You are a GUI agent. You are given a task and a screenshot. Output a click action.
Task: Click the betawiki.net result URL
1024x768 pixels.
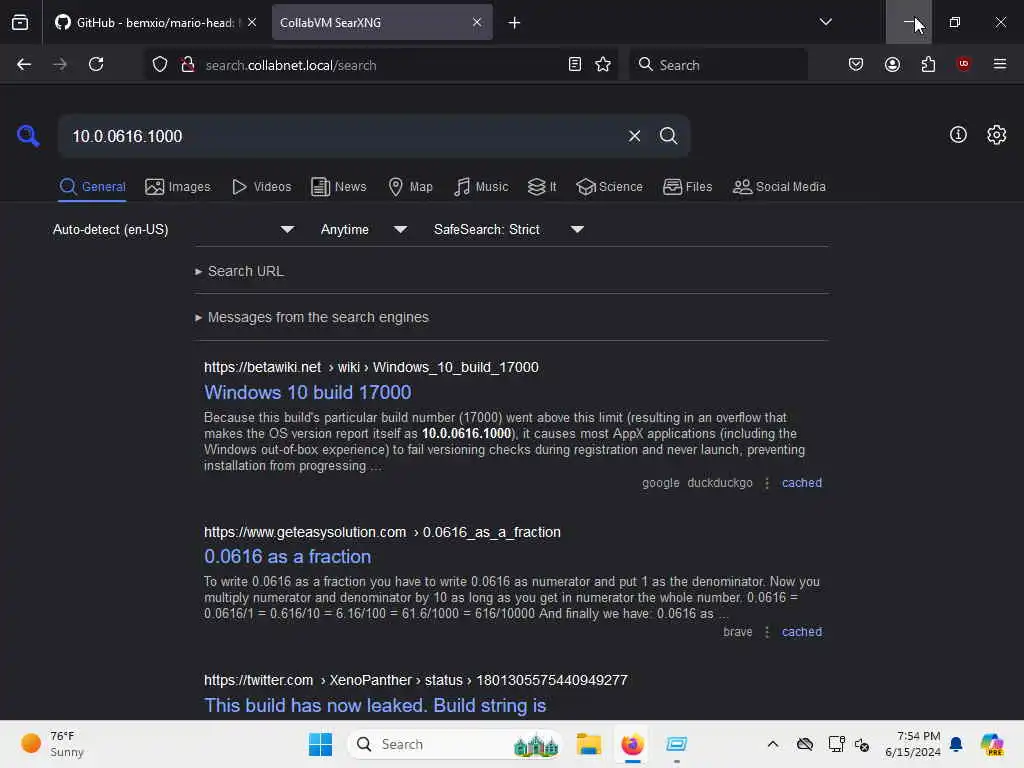[x=371, y=367]
